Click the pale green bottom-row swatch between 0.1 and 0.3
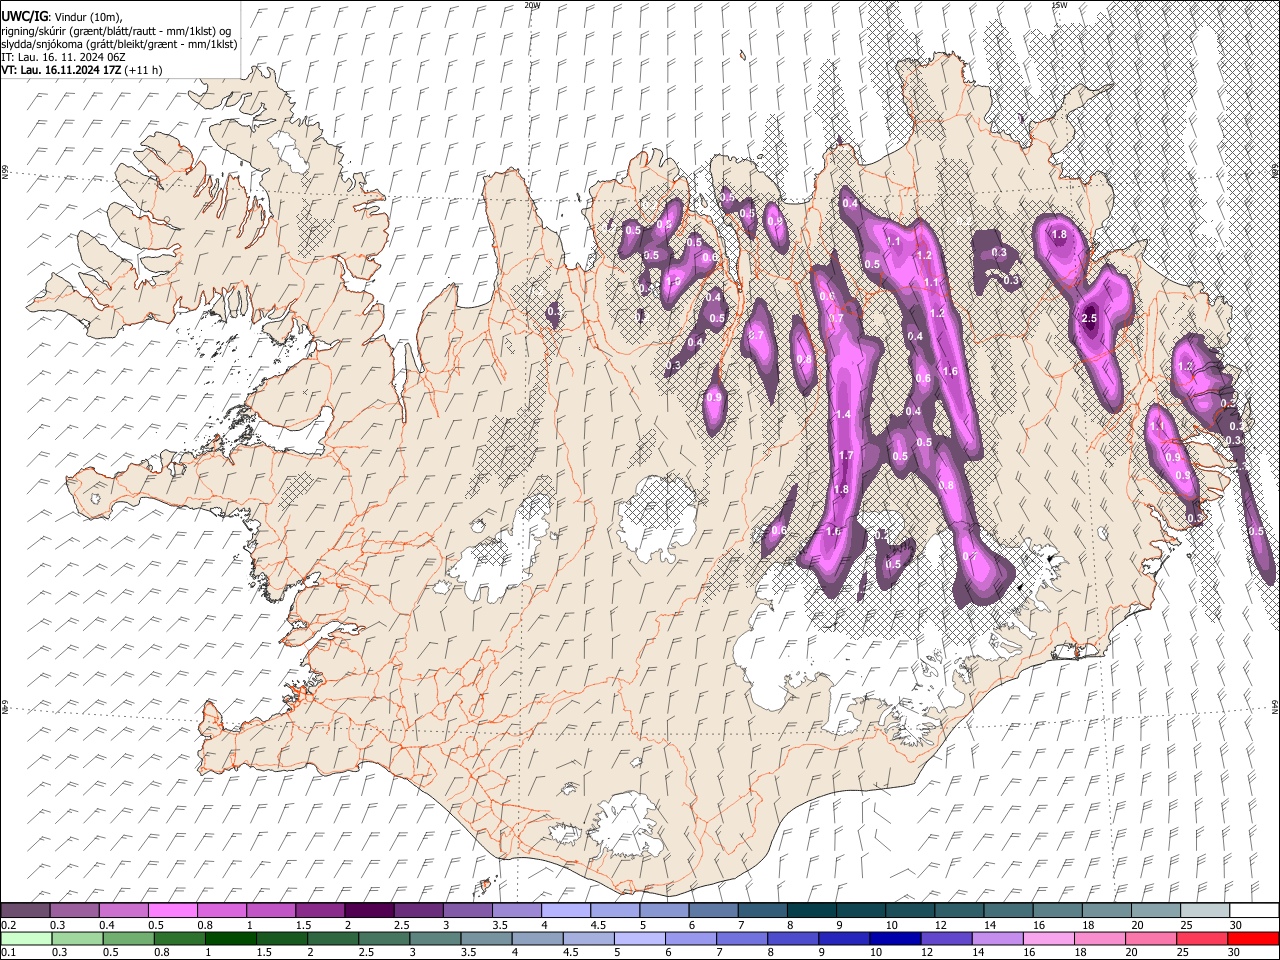The width and height of the screenshot is (1280, 960). (25, 938)
